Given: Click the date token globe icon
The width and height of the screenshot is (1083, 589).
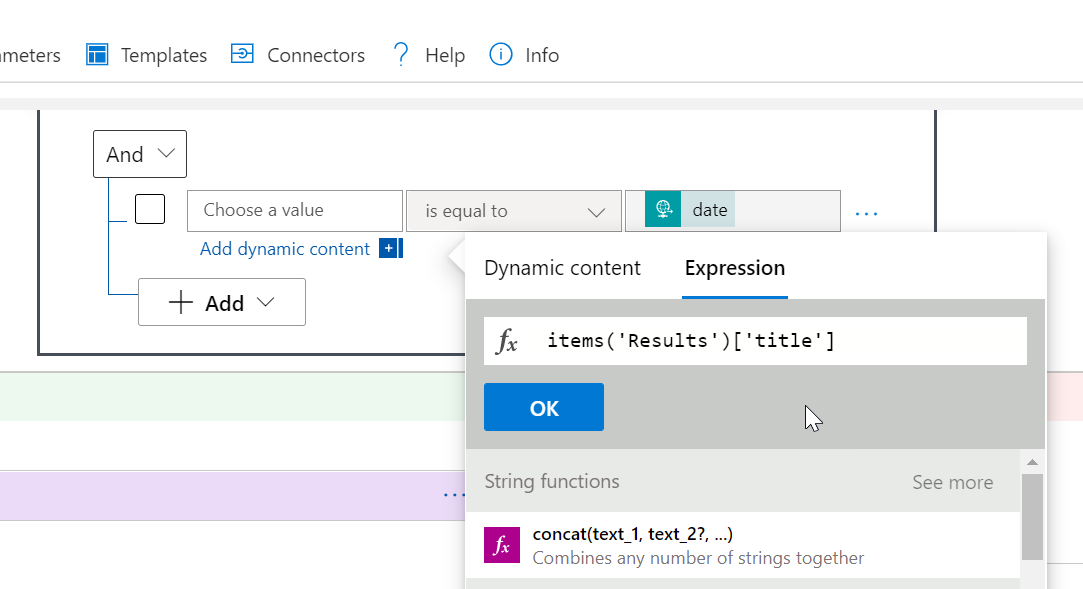Looking at the screenshot, I should point(663,210).
